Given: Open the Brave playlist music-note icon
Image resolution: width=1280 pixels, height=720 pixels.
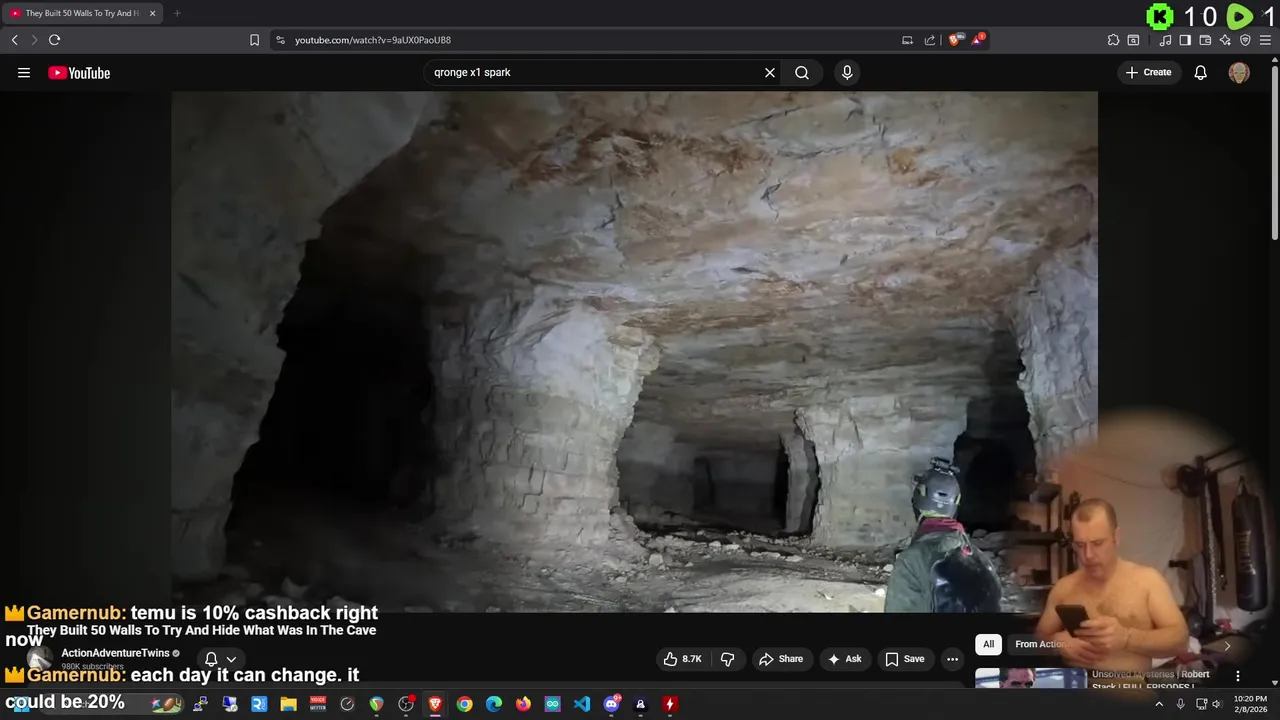Looking at the screenshot, I should [1165, 40].
